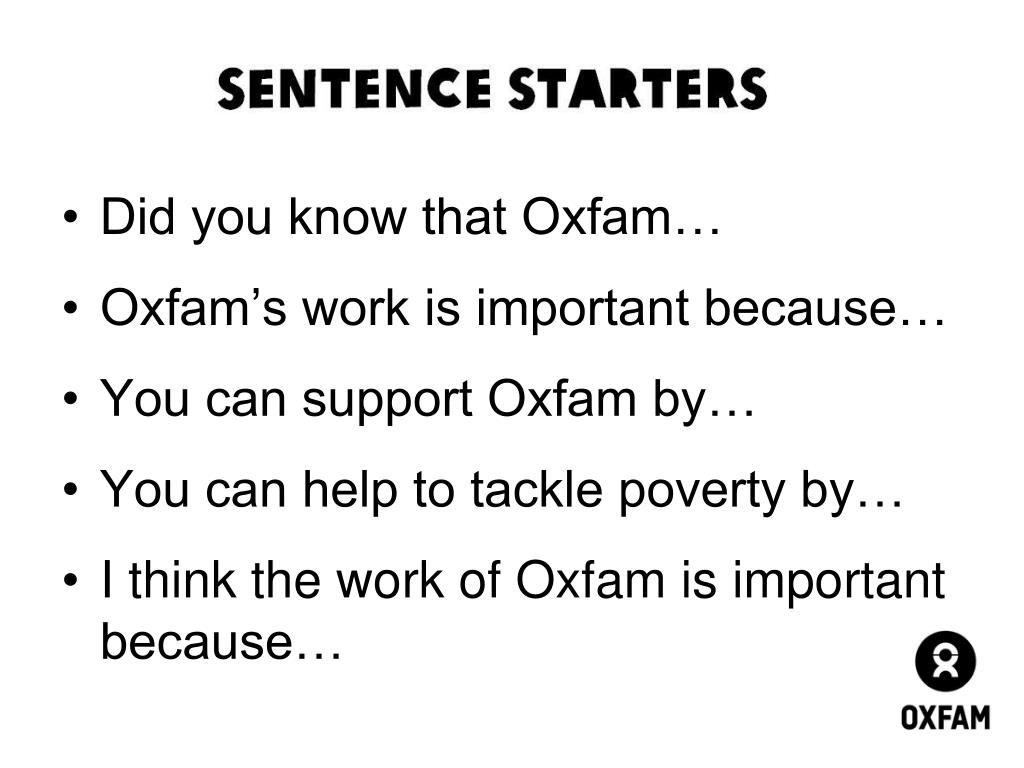Viewport: 1024px width, 768px height.
Task: Click the word 'STARTERS' in the title
Action: [x=637, y=89]
